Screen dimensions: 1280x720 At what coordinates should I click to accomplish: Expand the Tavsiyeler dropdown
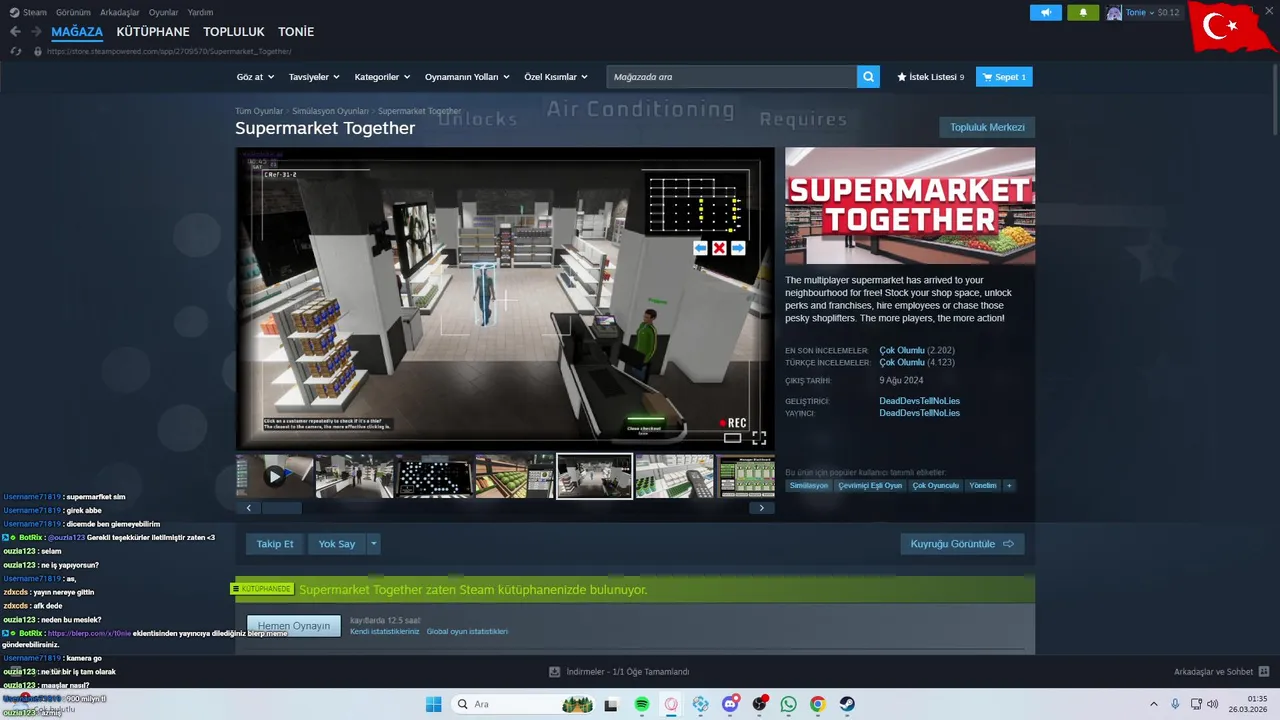314,77
